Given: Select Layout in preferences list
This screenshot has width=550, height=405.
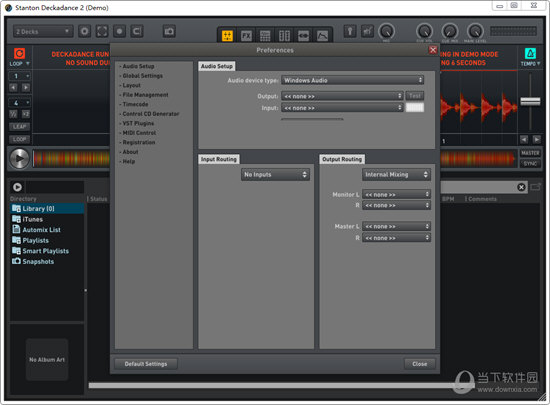Looking at the screenshot, I should (132, 85).
